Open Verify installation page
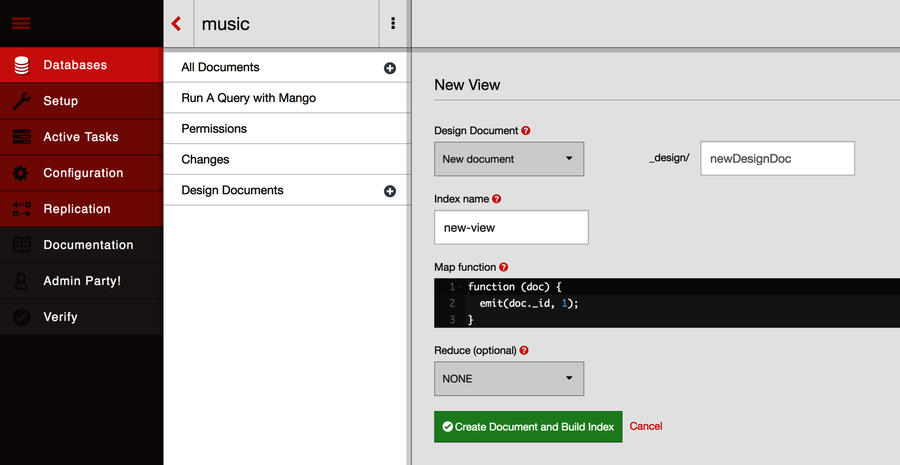This screenshot has width=900, height=465. coord(82,317)
